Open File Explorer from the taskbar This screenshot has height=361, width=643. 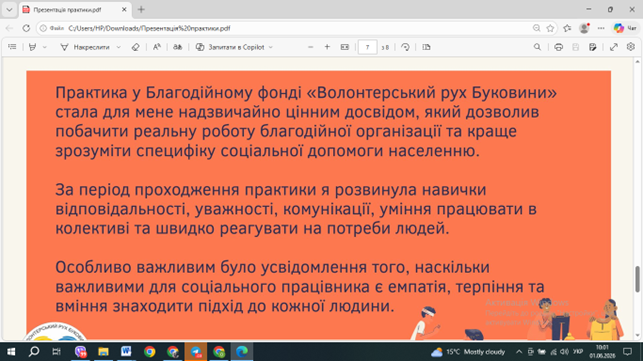coord(103,352)
